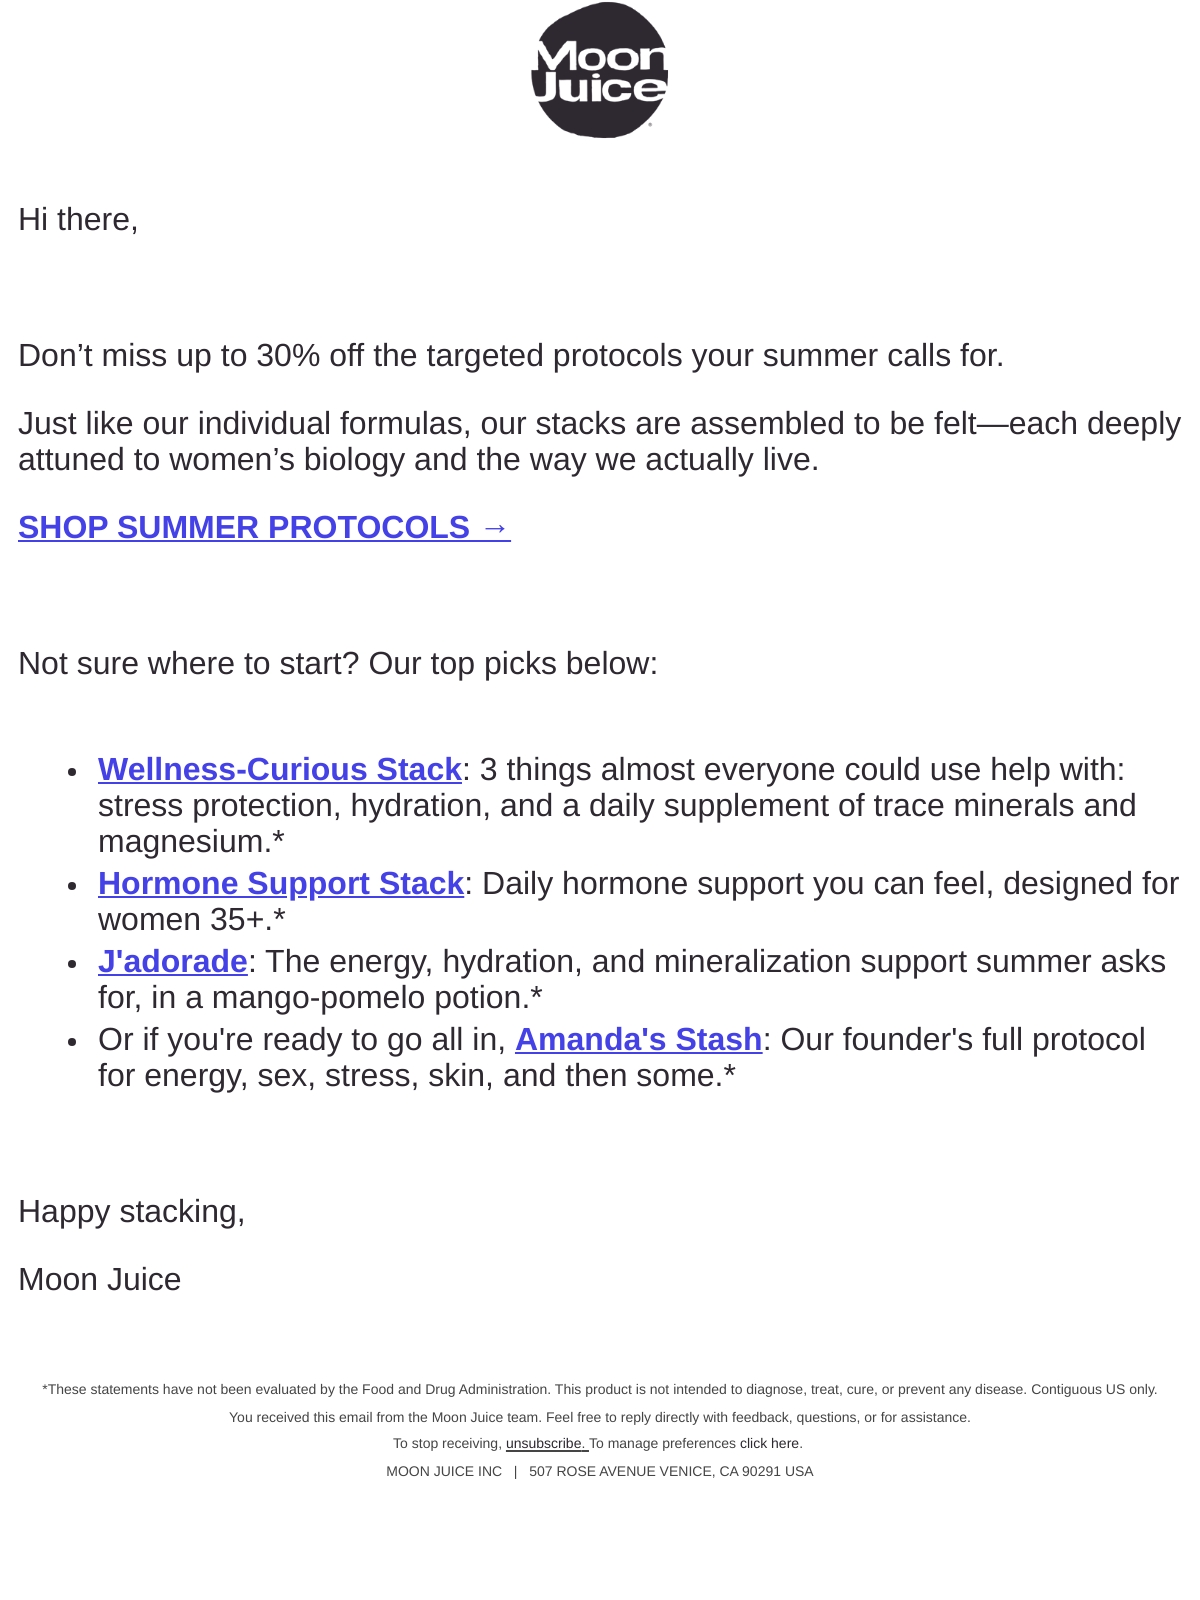Click the unsubscribe link in the footer
The image size is (1200, 1600).
(547, 1443)
